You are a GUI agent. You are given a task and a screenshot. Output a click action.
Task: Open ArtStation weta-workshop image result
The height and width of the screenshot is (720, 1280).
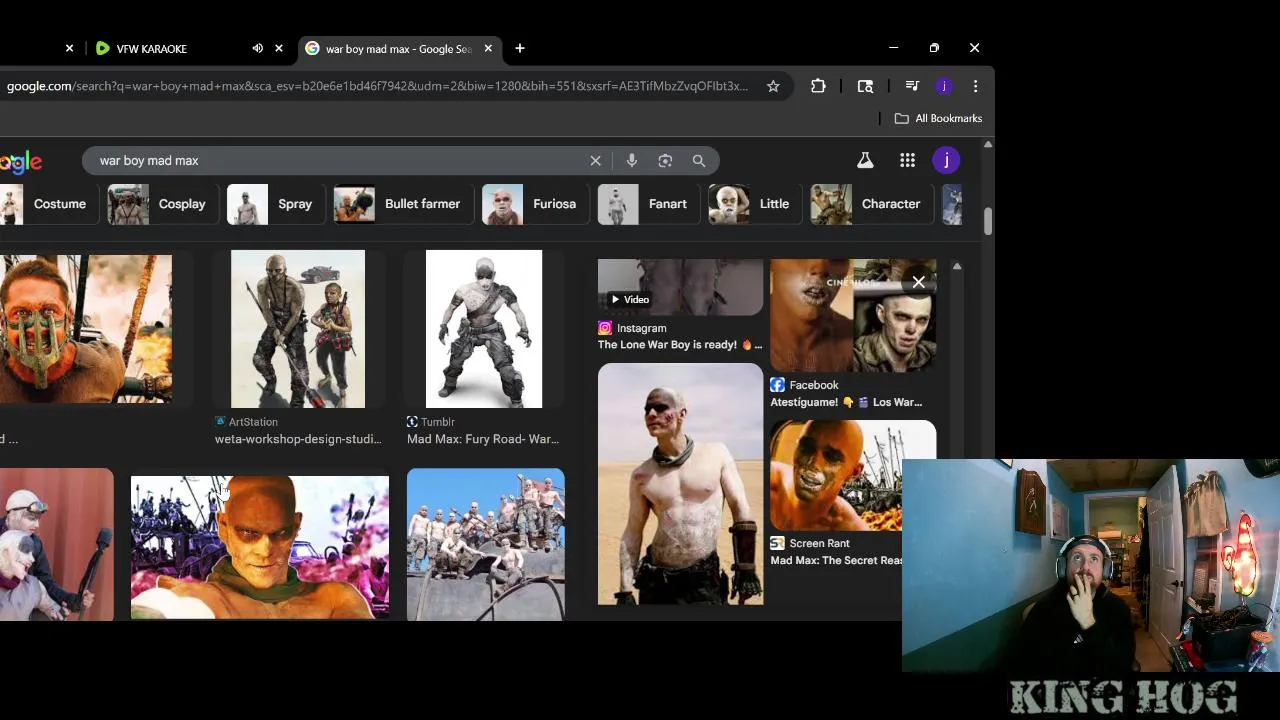(x=298, y=329)
